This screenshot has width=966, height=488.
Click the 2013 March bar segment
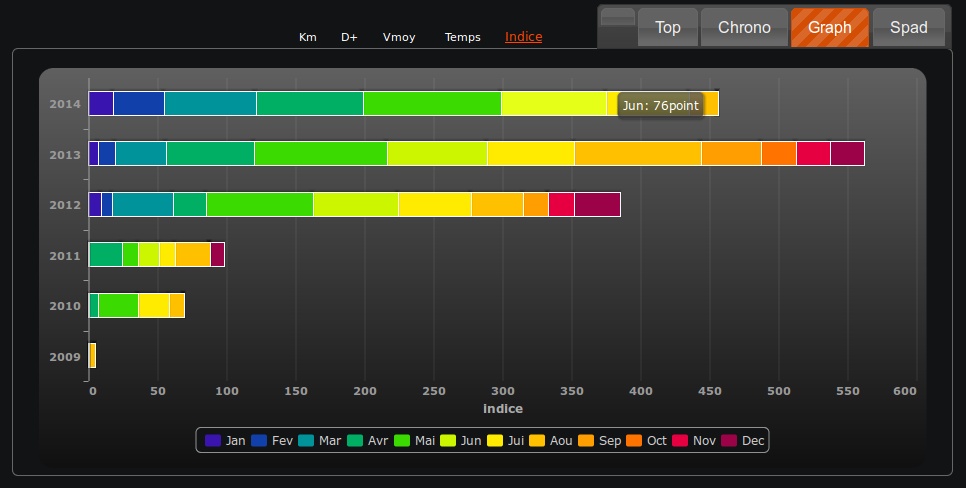[141, 153]
